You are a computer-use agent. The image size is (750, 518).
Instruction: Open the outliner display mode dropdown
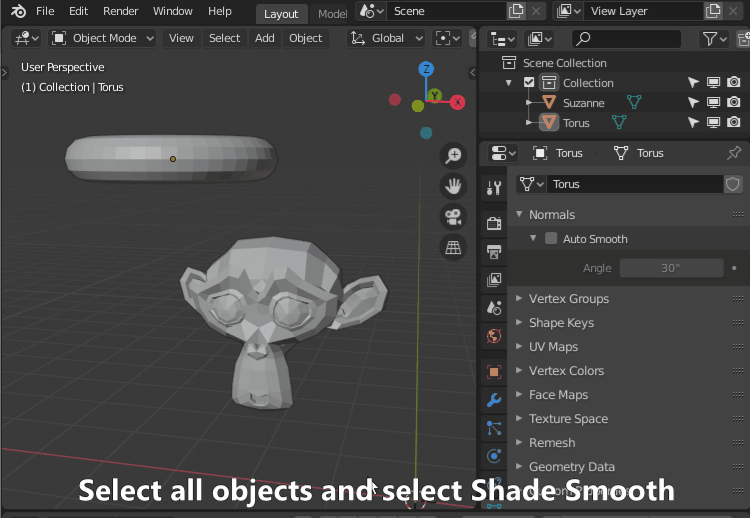539,39
